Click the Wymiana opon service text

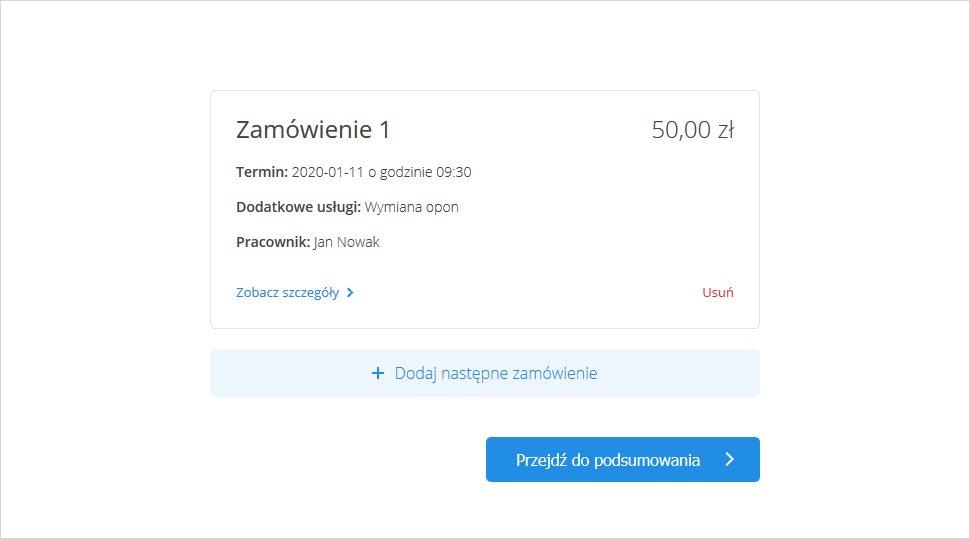click(412, 207)
